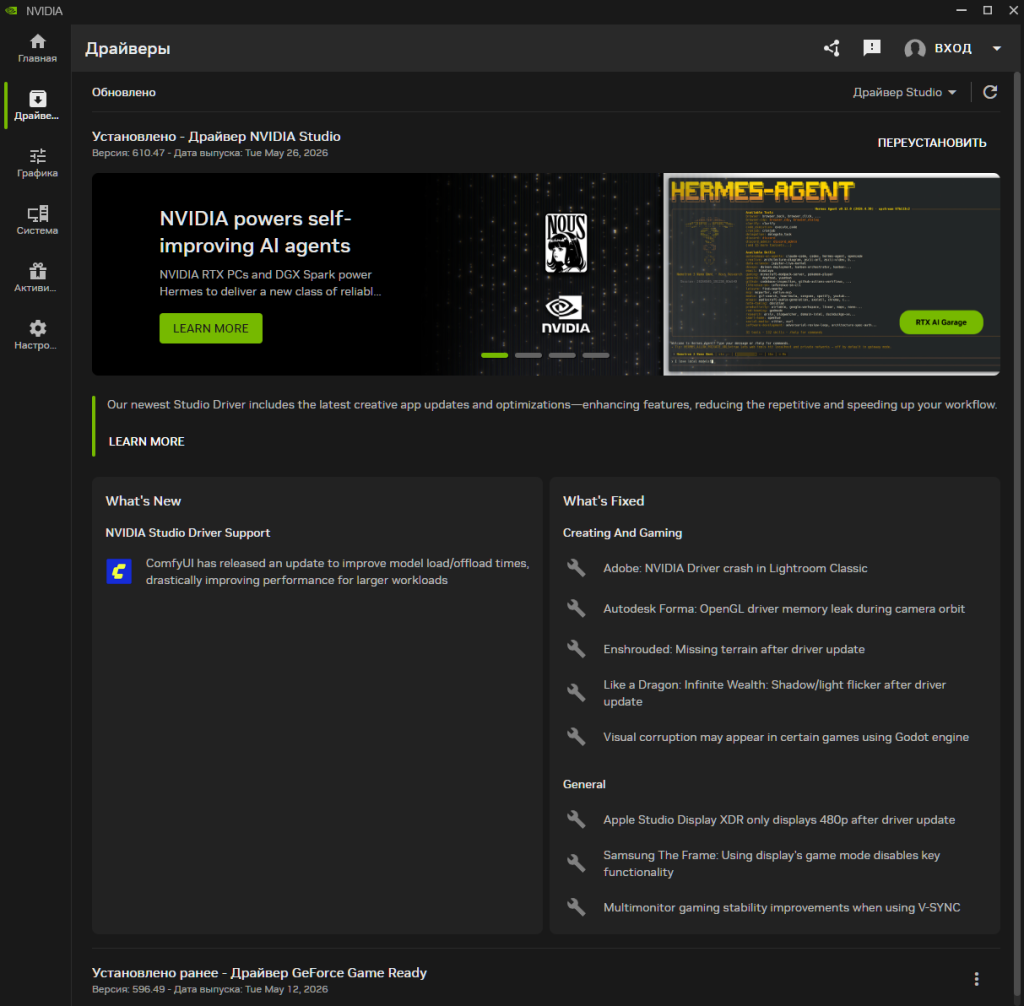This screenshot has width=1024, height=1006.
Task: Click wrench icon beside Enshrouded fix
Action: (576, 649)
